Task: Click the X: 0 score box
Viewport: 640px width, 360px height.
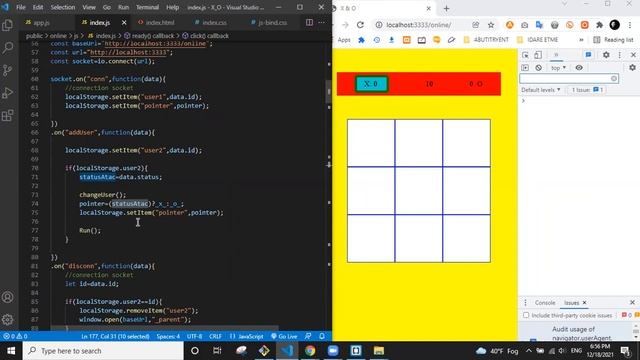Action: coord(371,84)
